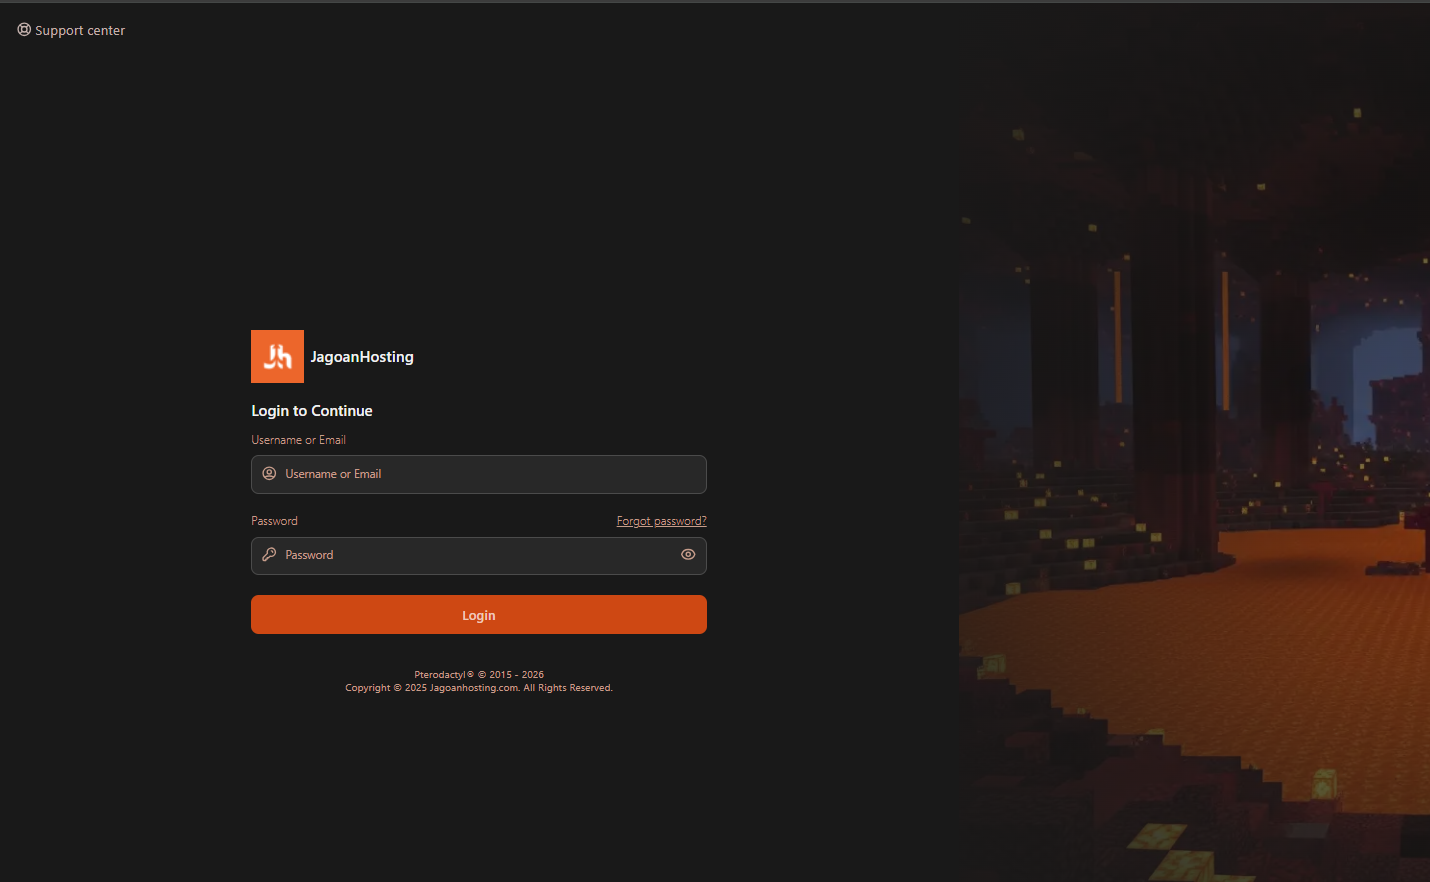Viewport: 1430px width, 882px height.
Task: Click the key icon inside Password field
Action: (269, 554)
